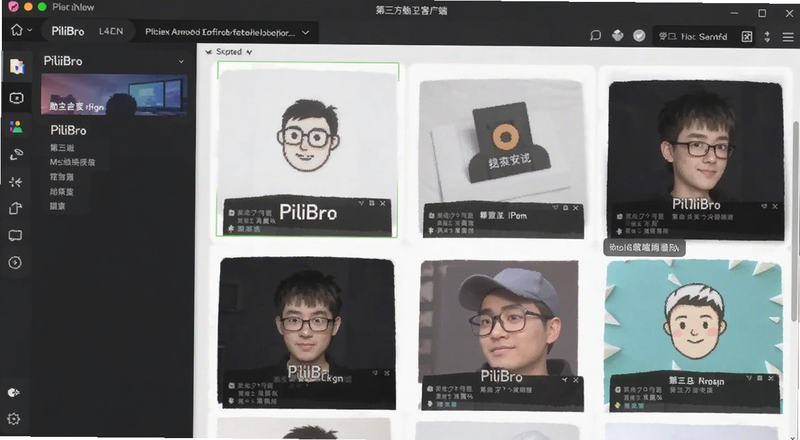This screenshot has height=440, width=800.
Task: Open the colorful people icon in the left sidebar
Action: 16,127
